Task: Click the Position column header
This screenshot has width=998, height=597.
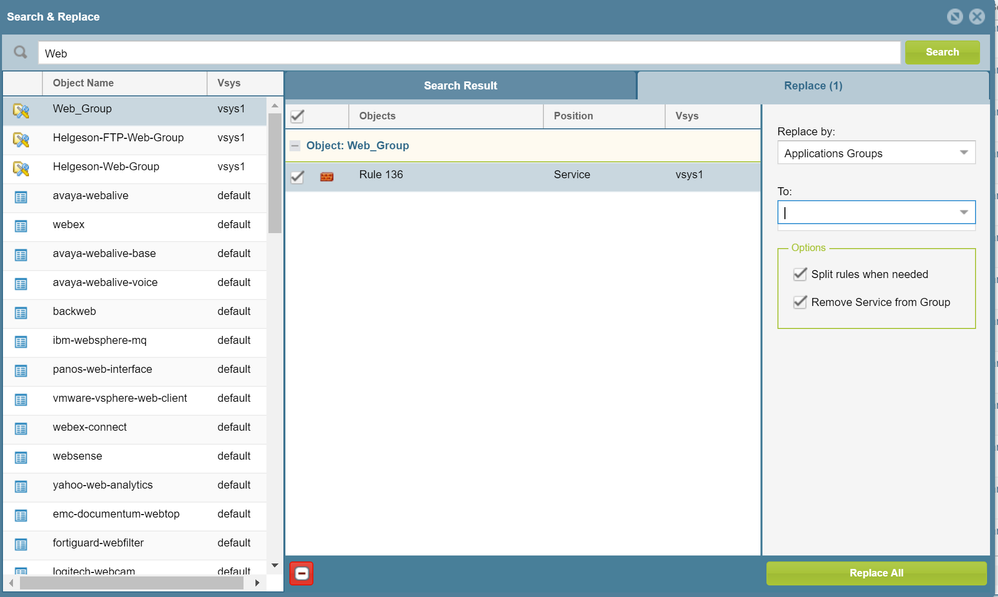Action: [x=605, y=116]
